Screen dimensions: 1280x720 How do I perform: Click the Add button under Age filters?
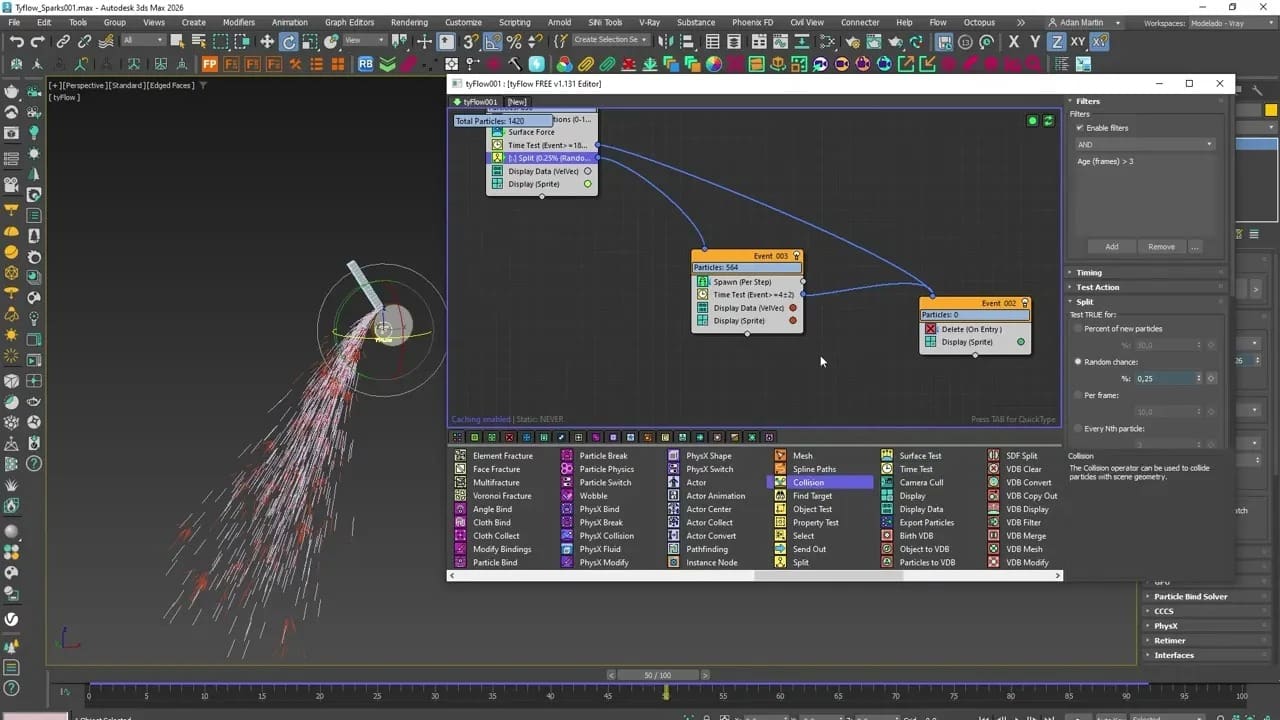1112,246
